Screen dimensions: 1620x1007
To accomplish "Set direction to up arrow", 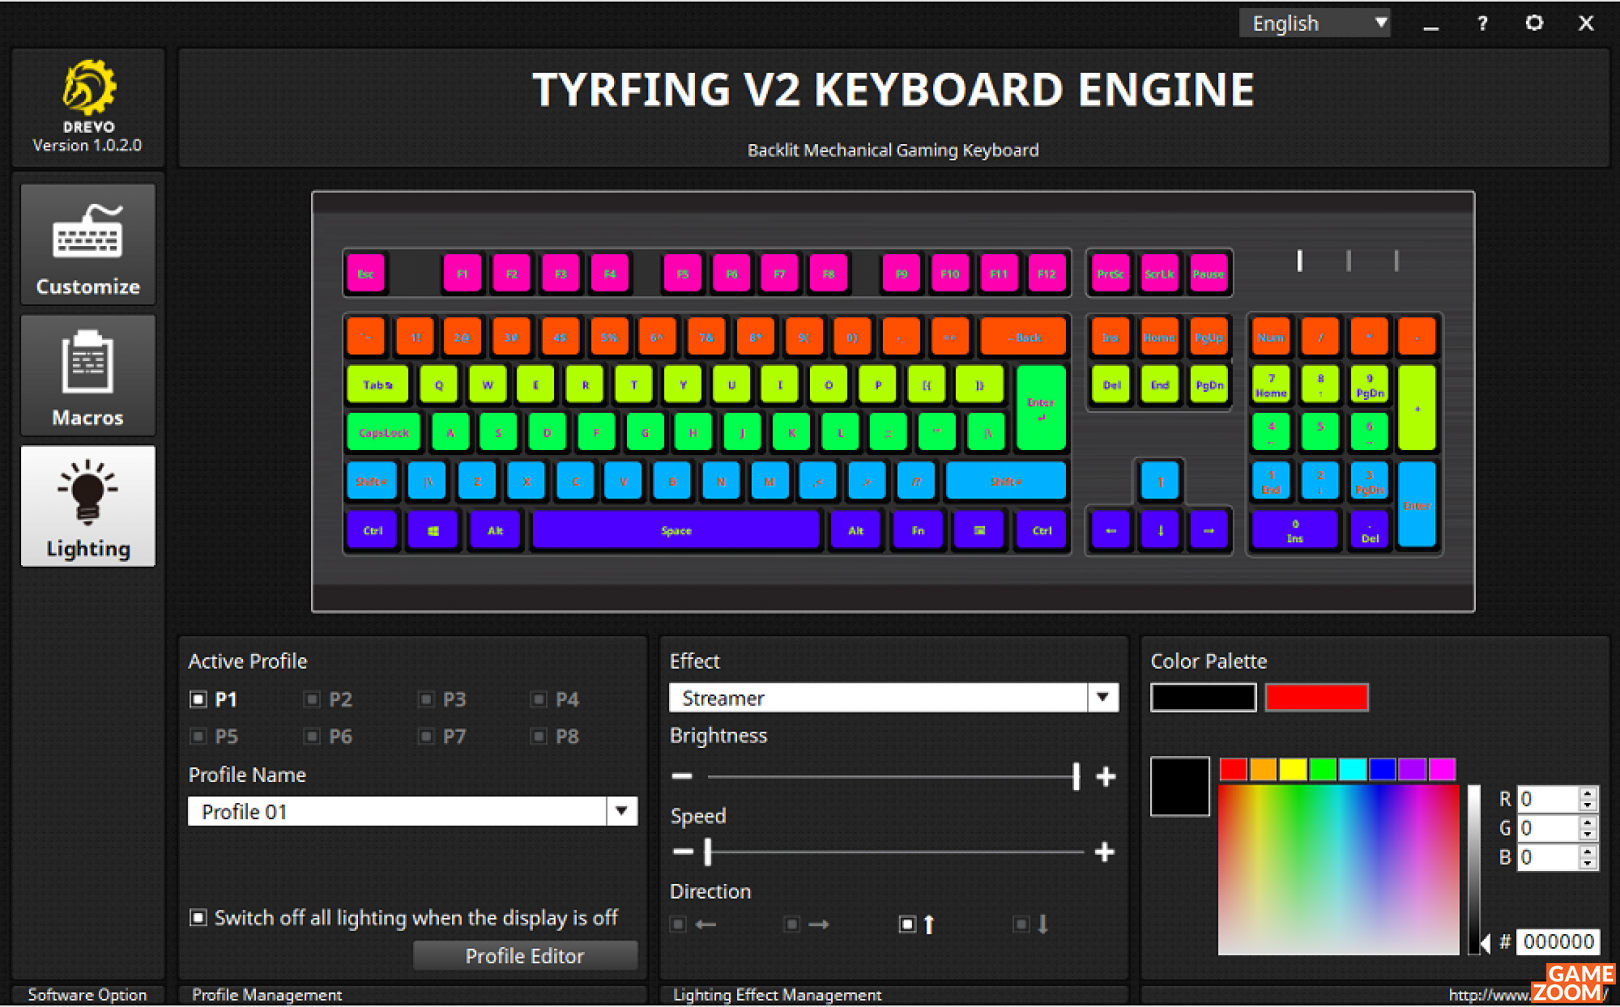I will 907,924.
